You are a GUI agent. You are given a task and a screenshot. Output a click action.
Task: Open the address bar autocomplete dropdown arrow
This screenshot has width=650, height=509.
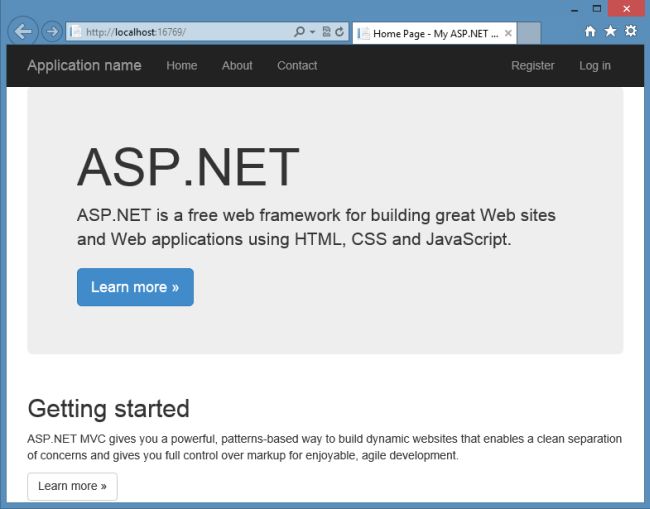313,32
